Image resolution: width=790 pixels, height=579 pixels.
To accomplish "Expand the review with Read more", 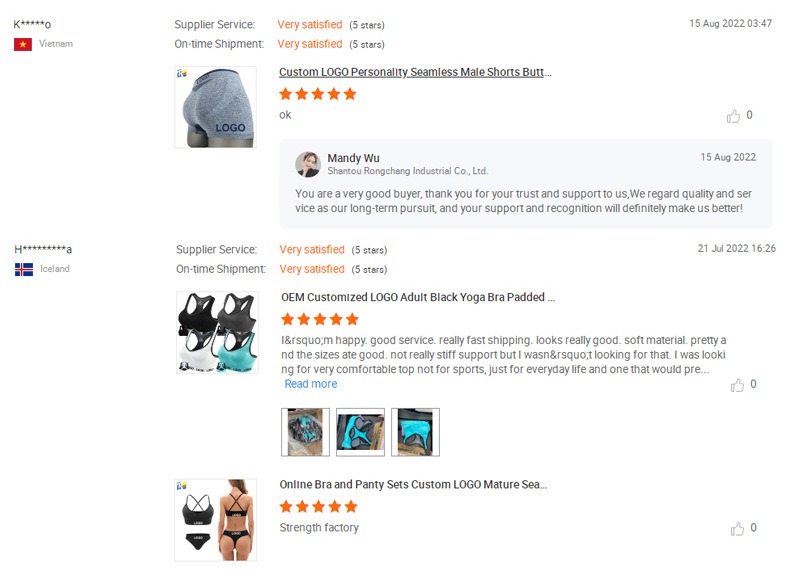I will (311, 384).
